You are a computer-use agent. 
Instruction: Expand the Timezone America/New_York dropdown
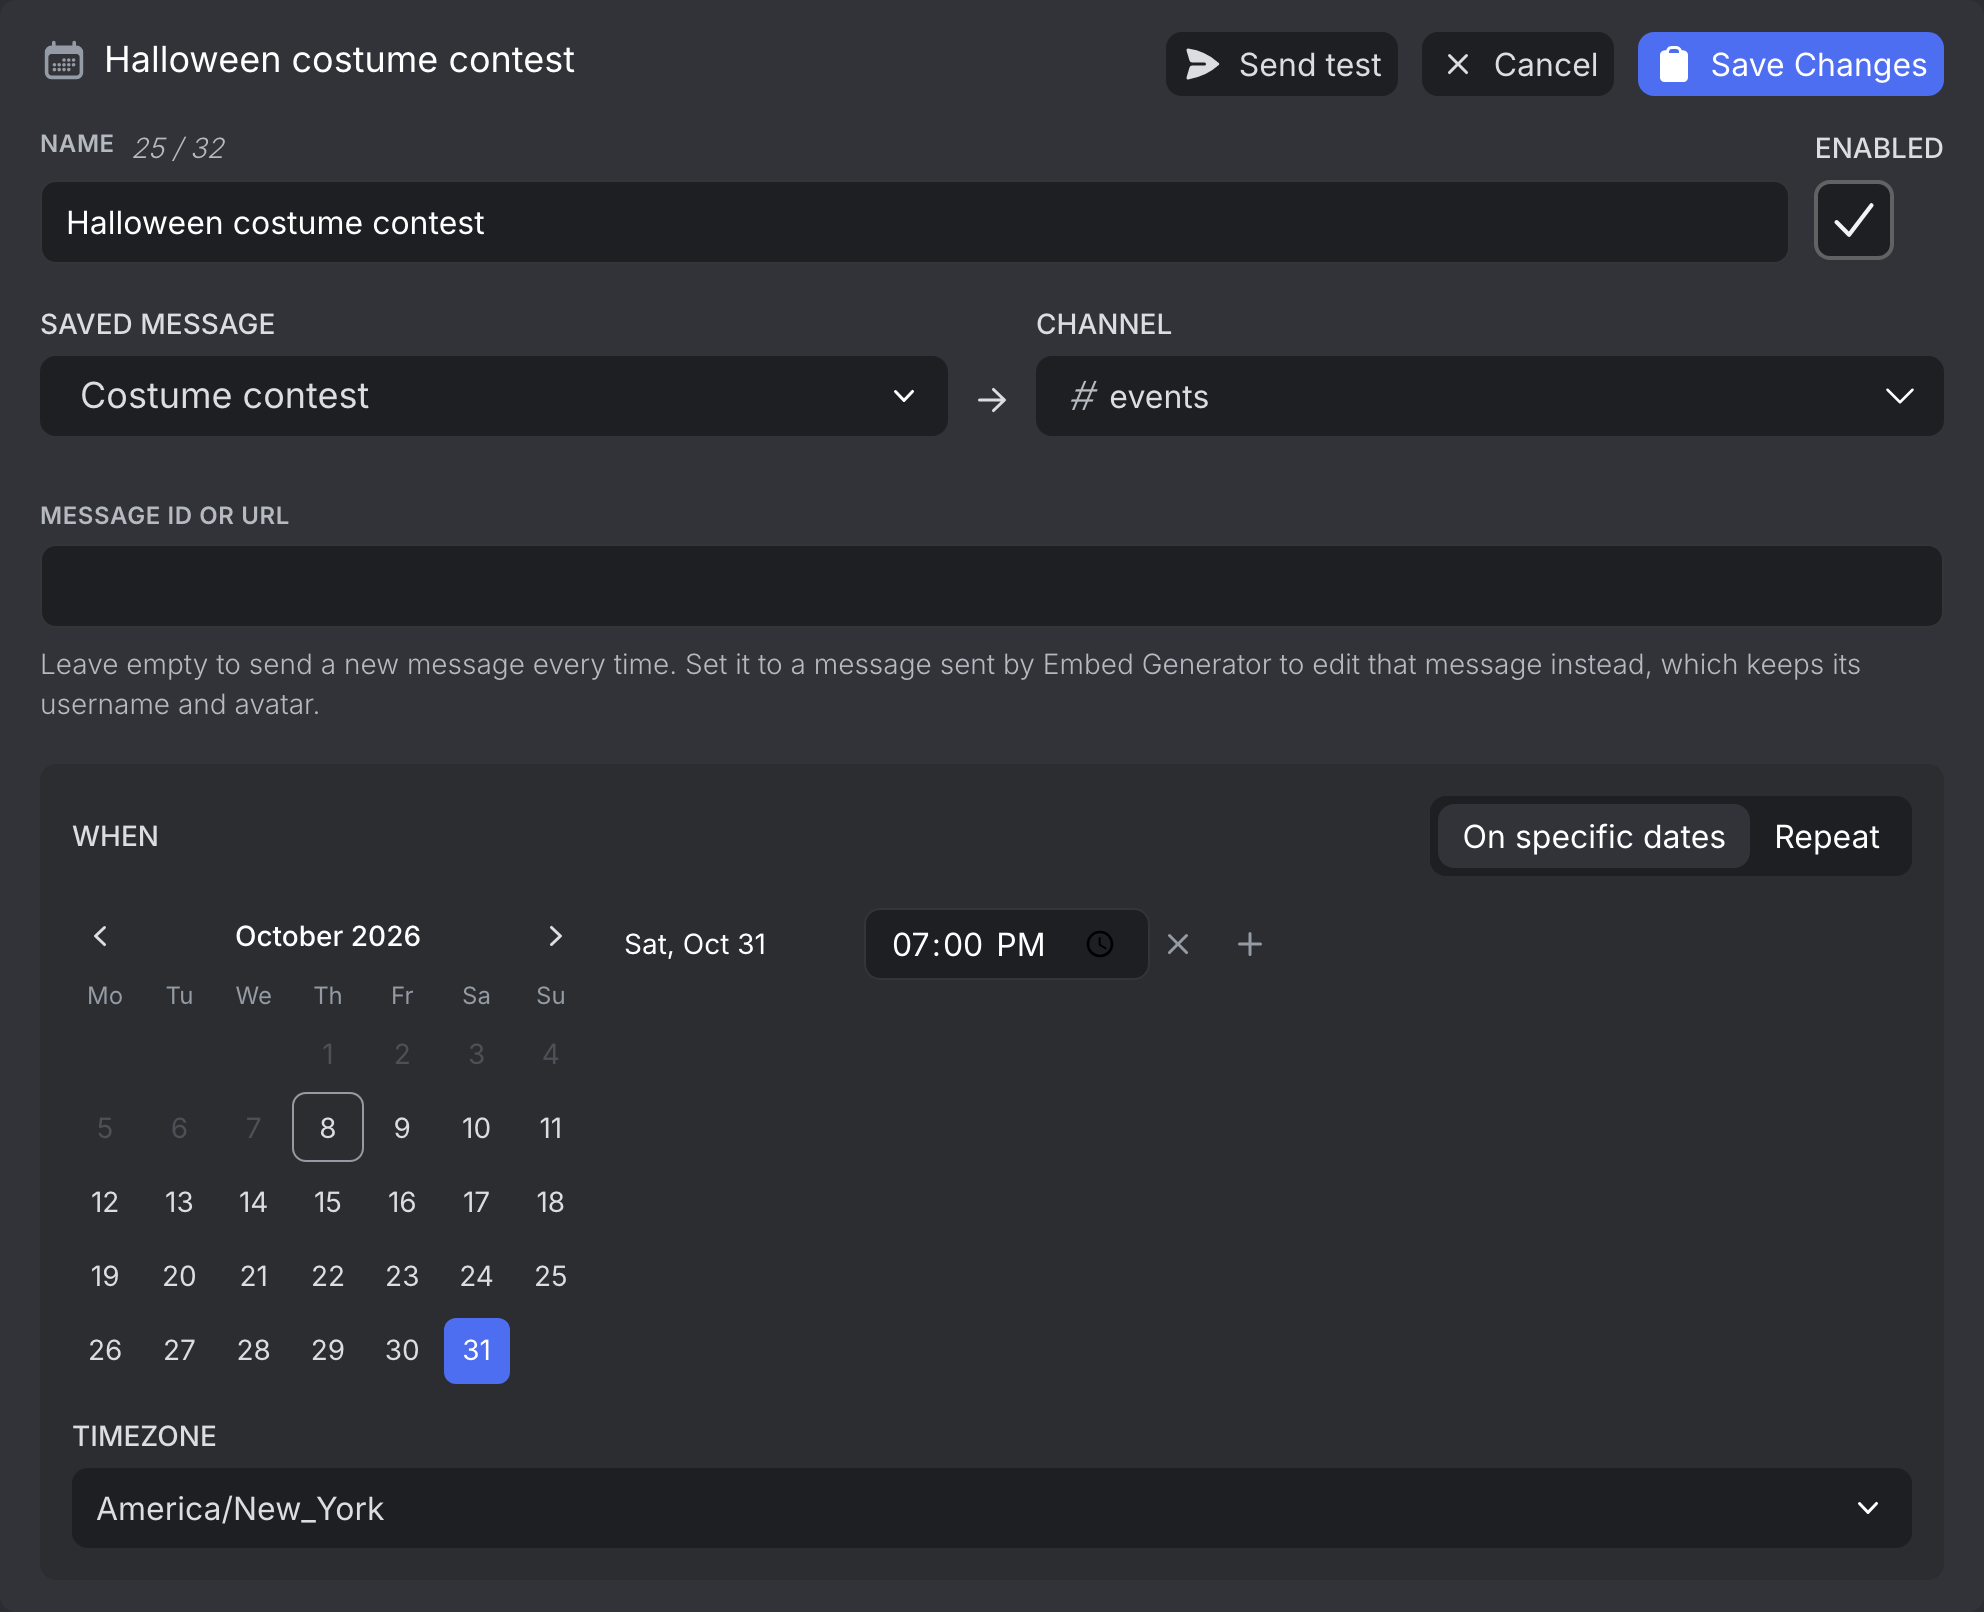pos(992,1508)
